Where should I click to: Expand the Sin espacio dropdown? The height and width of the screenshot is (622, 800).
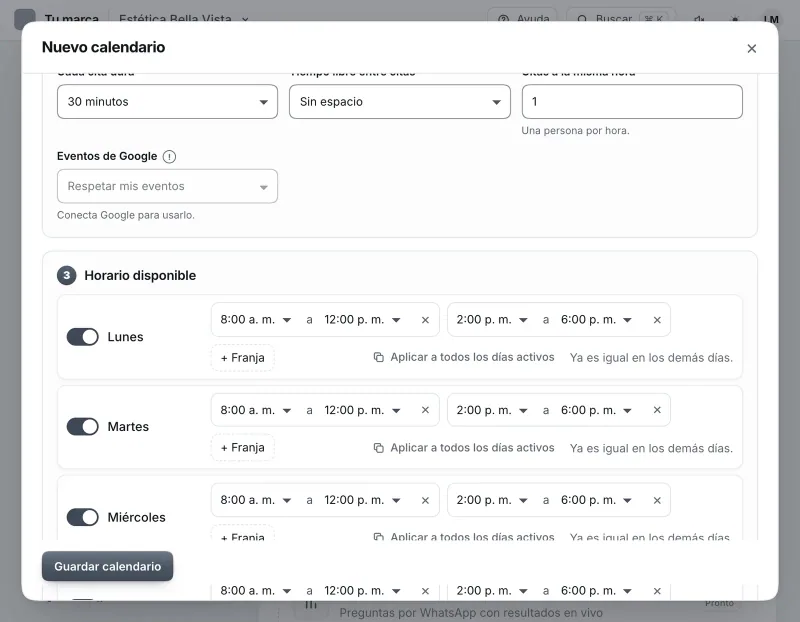(x=399, y=102)
